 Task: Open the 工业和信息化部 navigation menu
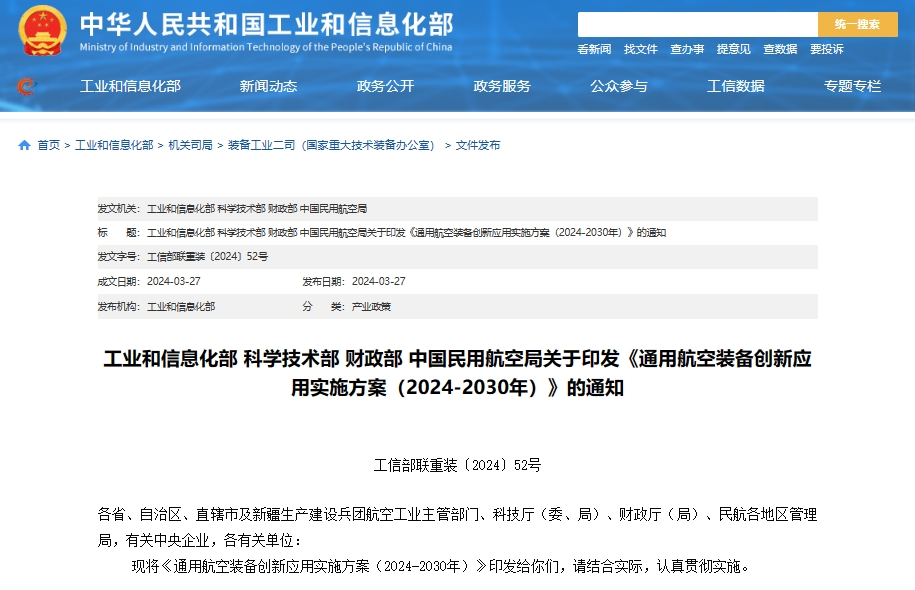(x=130, y=86)
